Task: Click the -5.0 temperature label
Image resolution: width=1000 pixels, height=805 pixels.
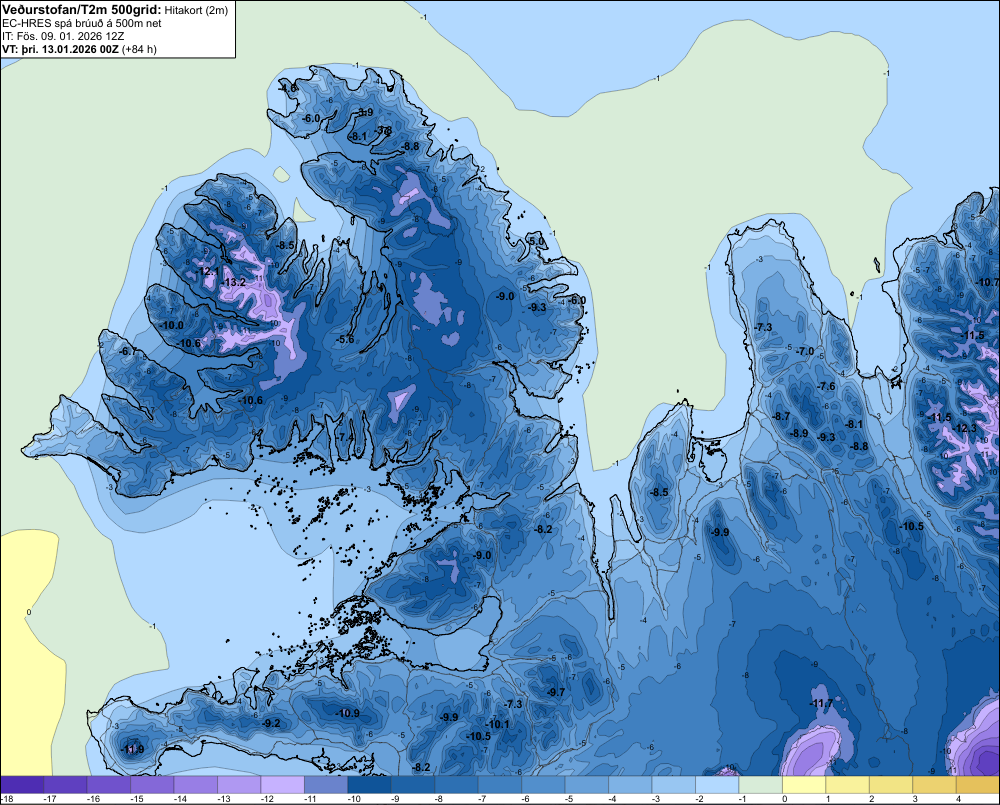Action: (x=536, y=241)
